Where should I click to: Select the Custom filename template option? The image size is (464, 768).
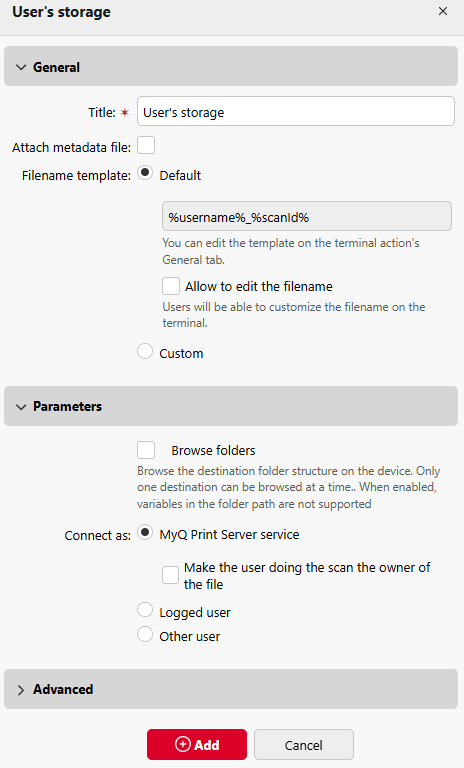pyautogui.click(x=145, y=351)
